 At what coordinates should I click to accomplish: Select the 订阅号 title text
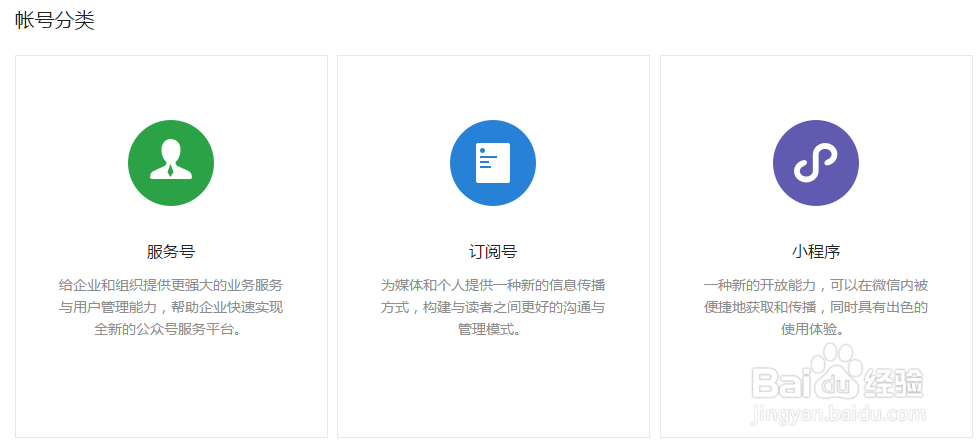click(493, 252)
